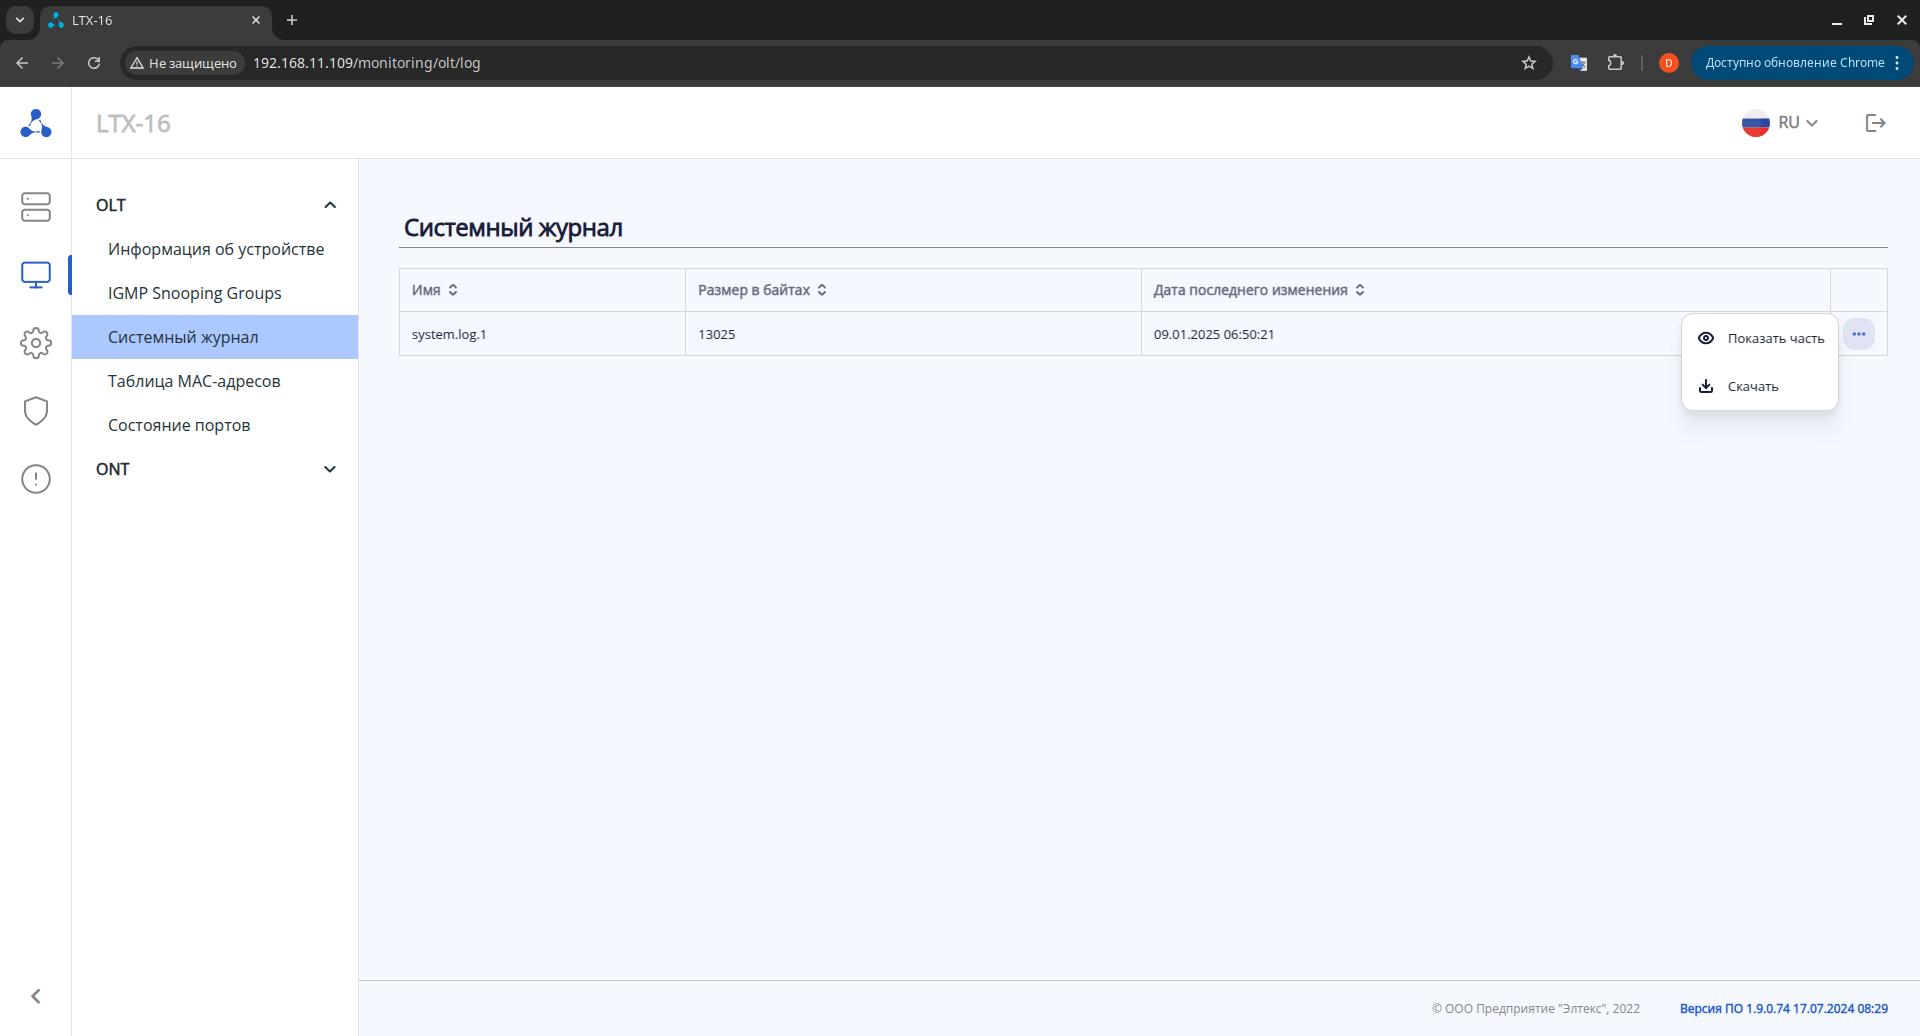The height and width of the screenshot is (1036, 1920).
Task: Open the security shield sidebar icon
Action: (x=36, y=411)
